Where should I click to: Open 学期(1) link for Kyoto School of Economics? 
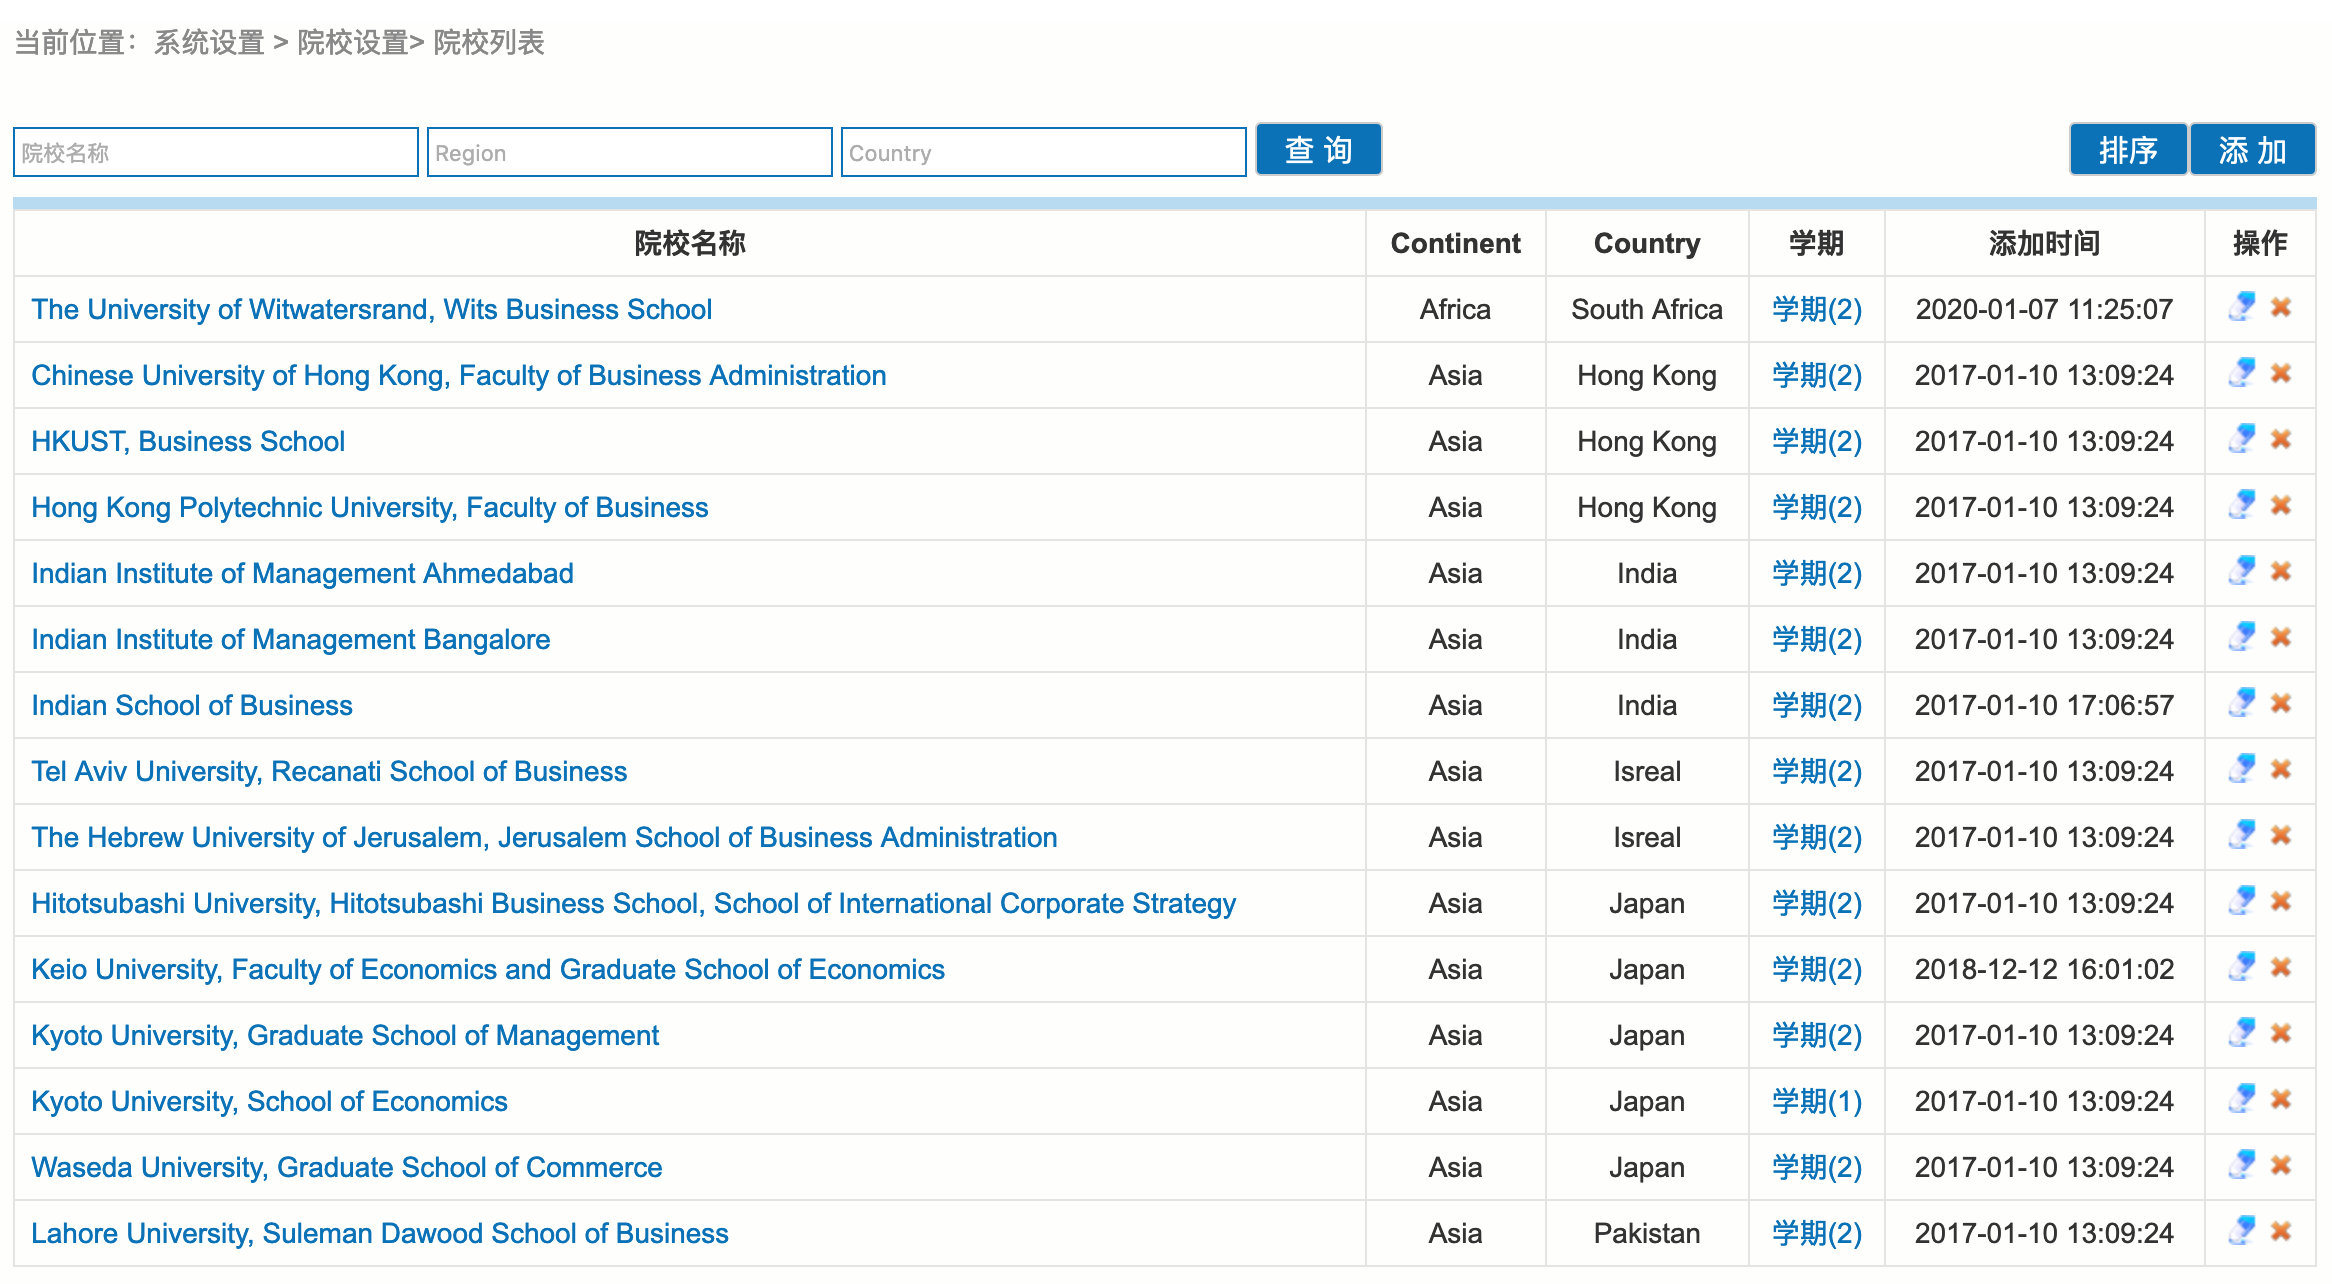click(1816, 1101)
